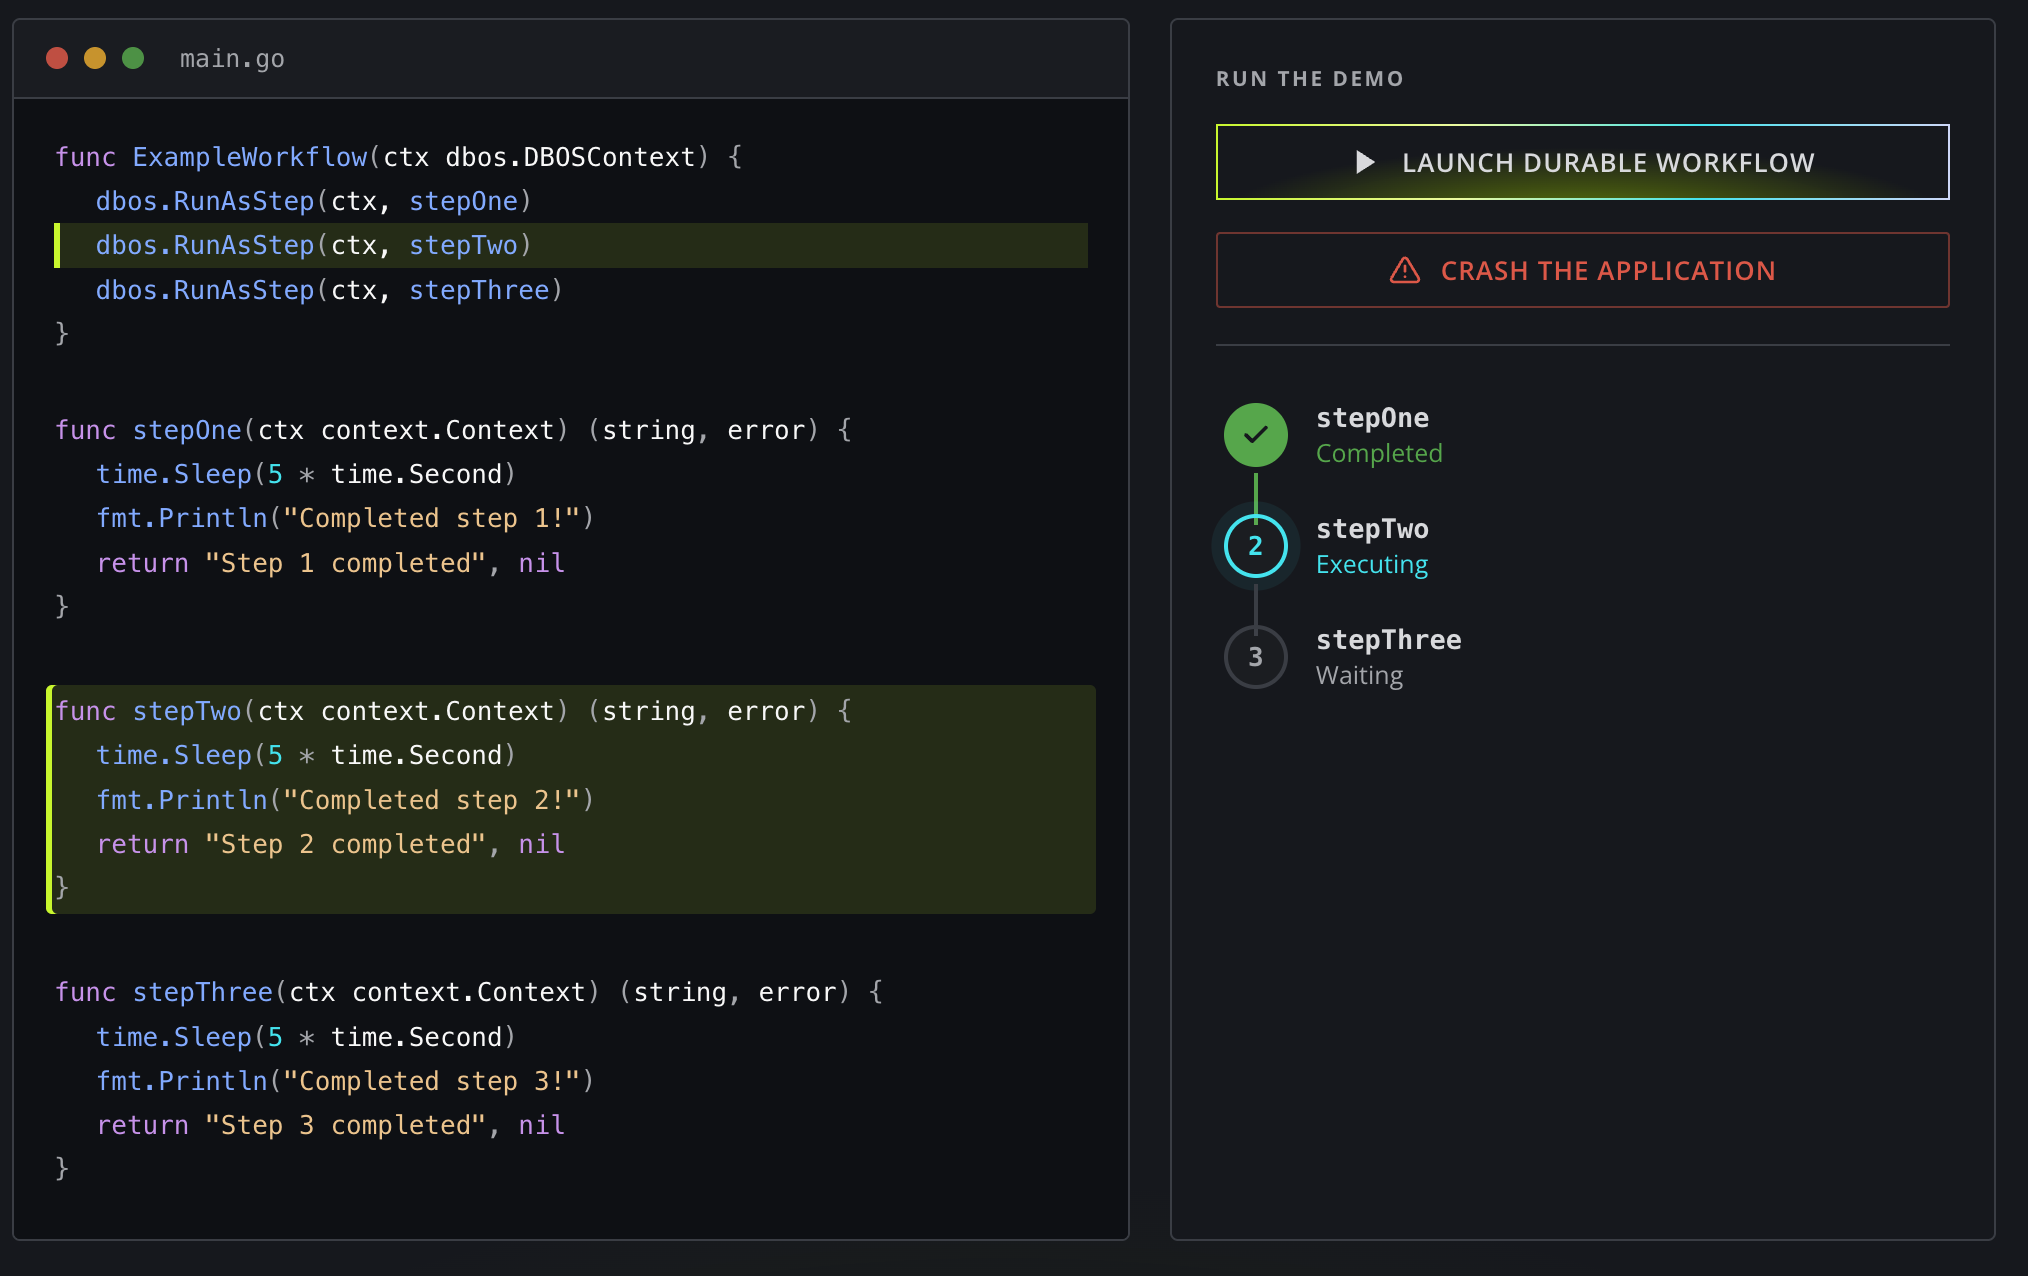2028x1276 pixels.
Task: Click the Crash the Application button
Action: tap(1582, 270)
